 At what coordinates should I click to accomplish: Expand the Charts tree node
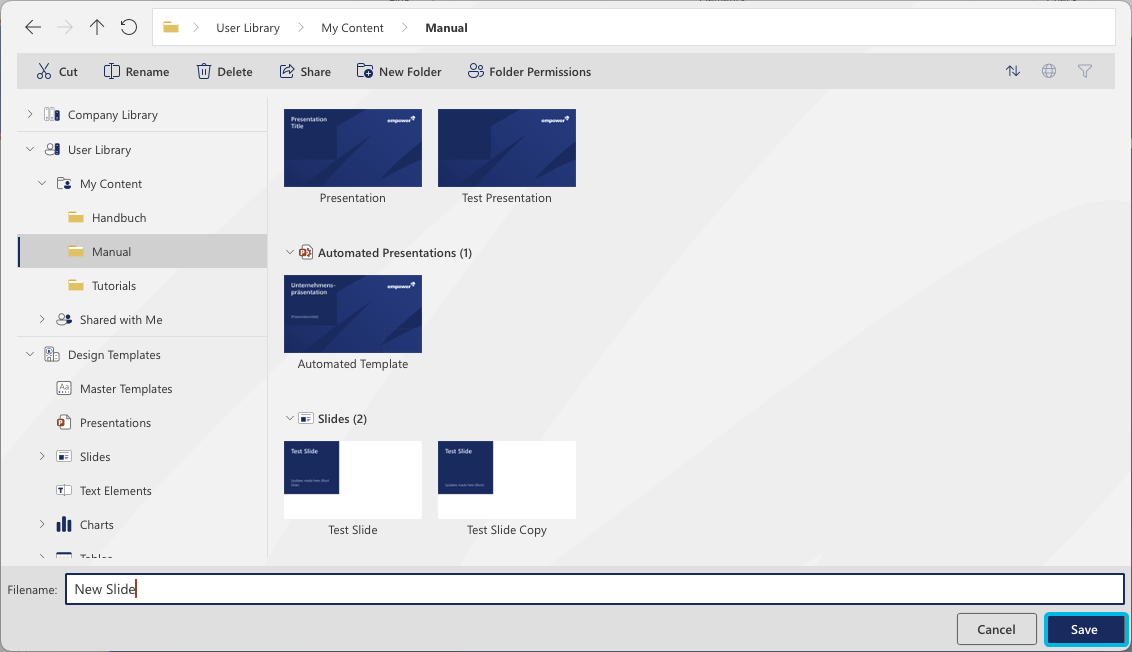[x=42, y=524]
